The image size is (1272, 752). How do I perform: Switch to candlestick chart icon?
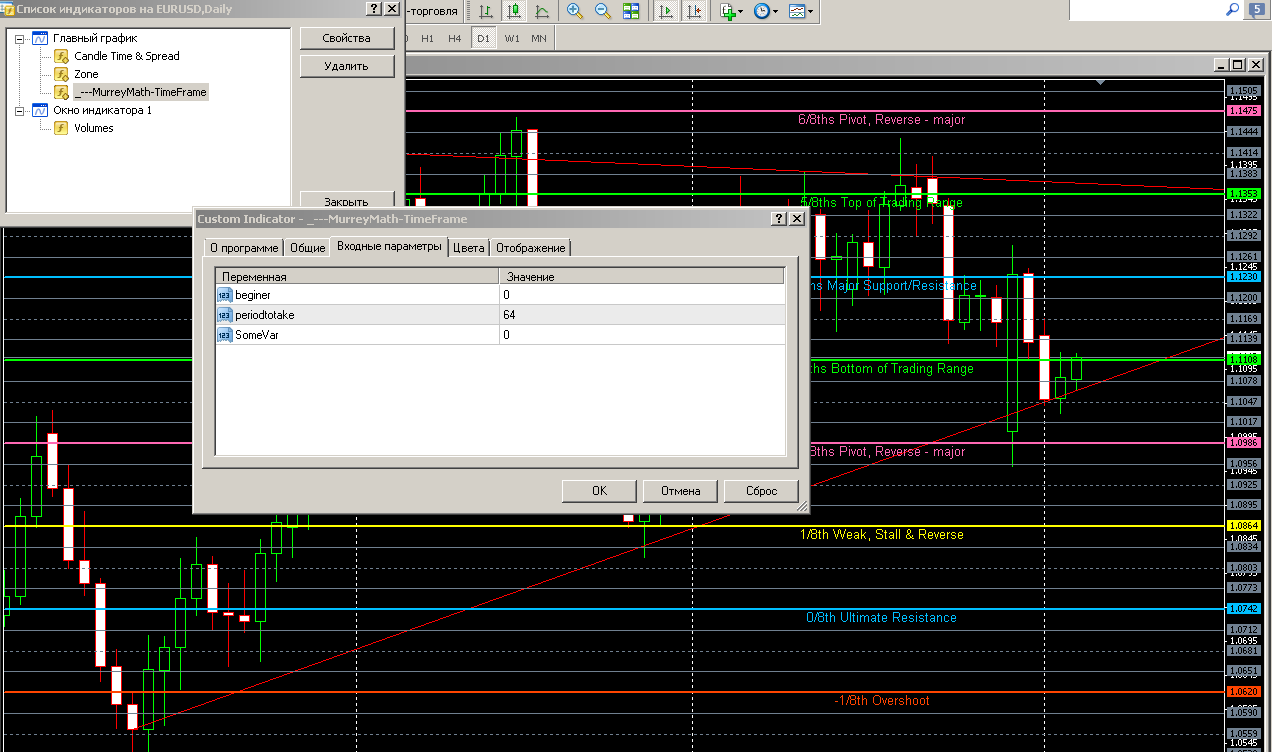pos(514,12)
